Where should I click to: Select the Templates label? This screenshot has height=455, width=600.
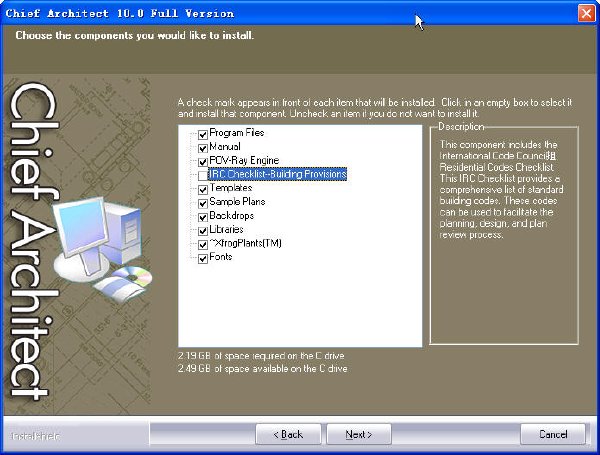pos(231,188)
